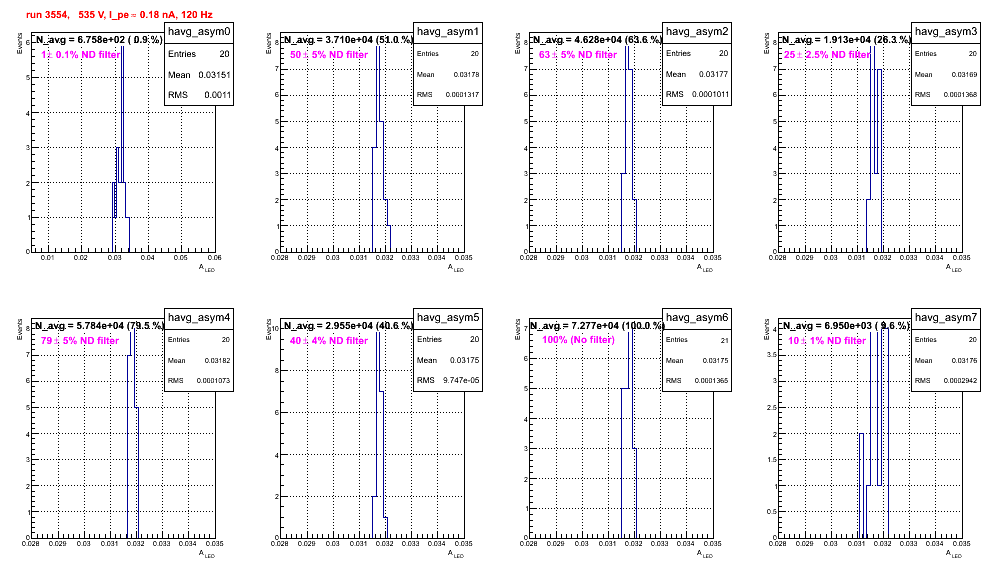Image resolution: width=996 pixels, height=572 pixels.
Task: Click Entries value 20 in havg_asym0 box
Action: [224, 54]
